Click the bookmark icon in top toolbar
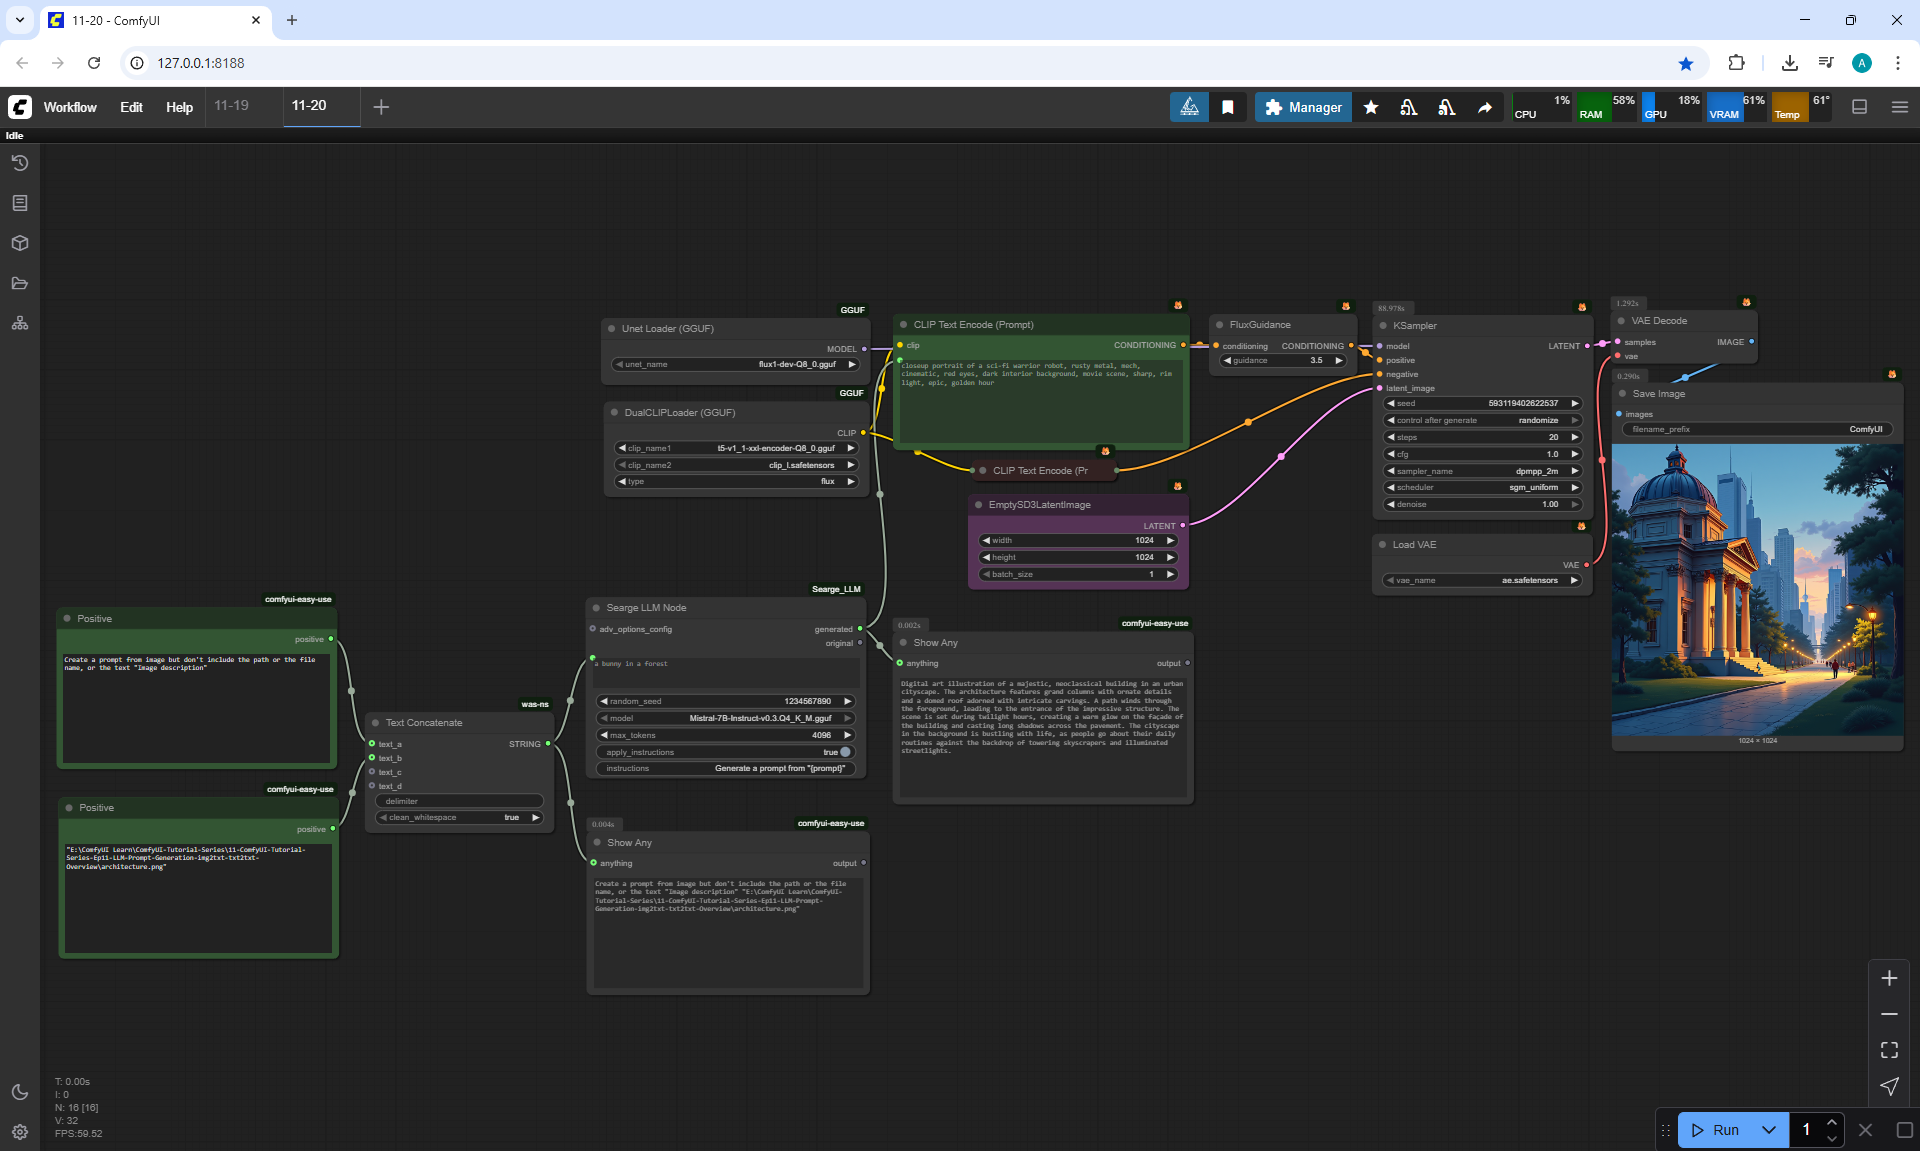Screen dimensions: 1920x1151 (x=1228, y=107)
